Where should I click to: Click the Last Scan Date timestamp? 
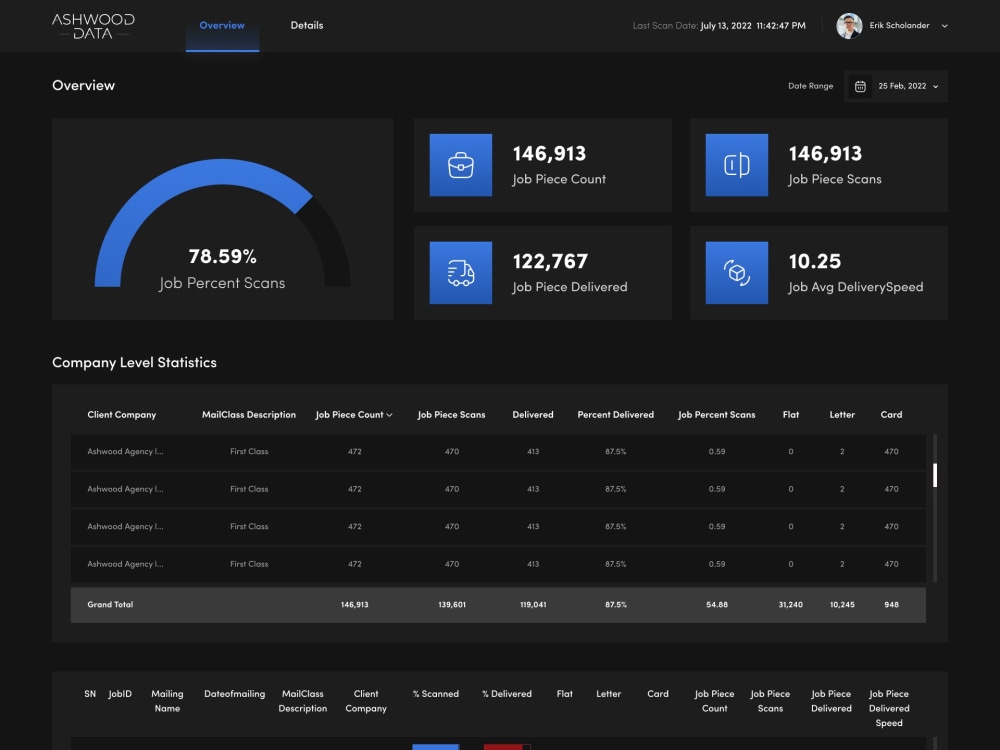point(753,26)
